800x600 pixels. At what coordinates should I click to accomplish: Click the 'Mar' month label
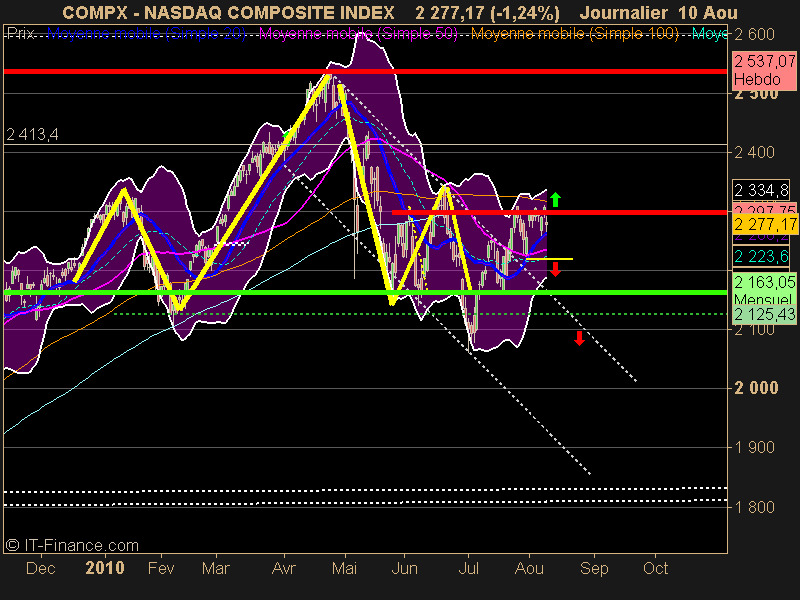(x=216, y=568)
